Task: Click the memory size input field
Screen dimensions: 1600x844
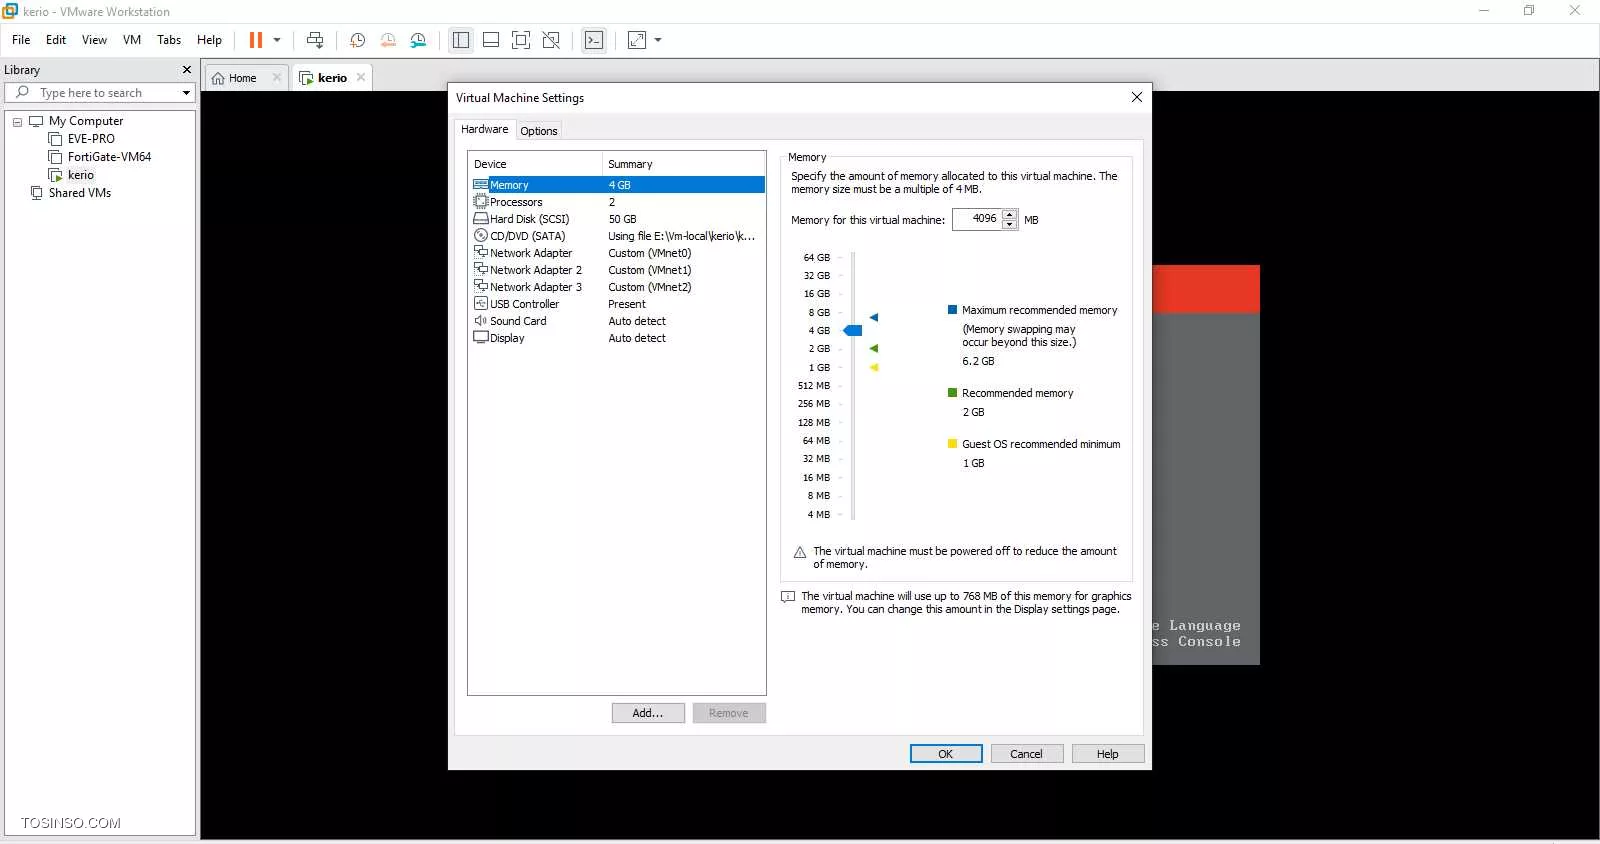Action: pos(977,219)
